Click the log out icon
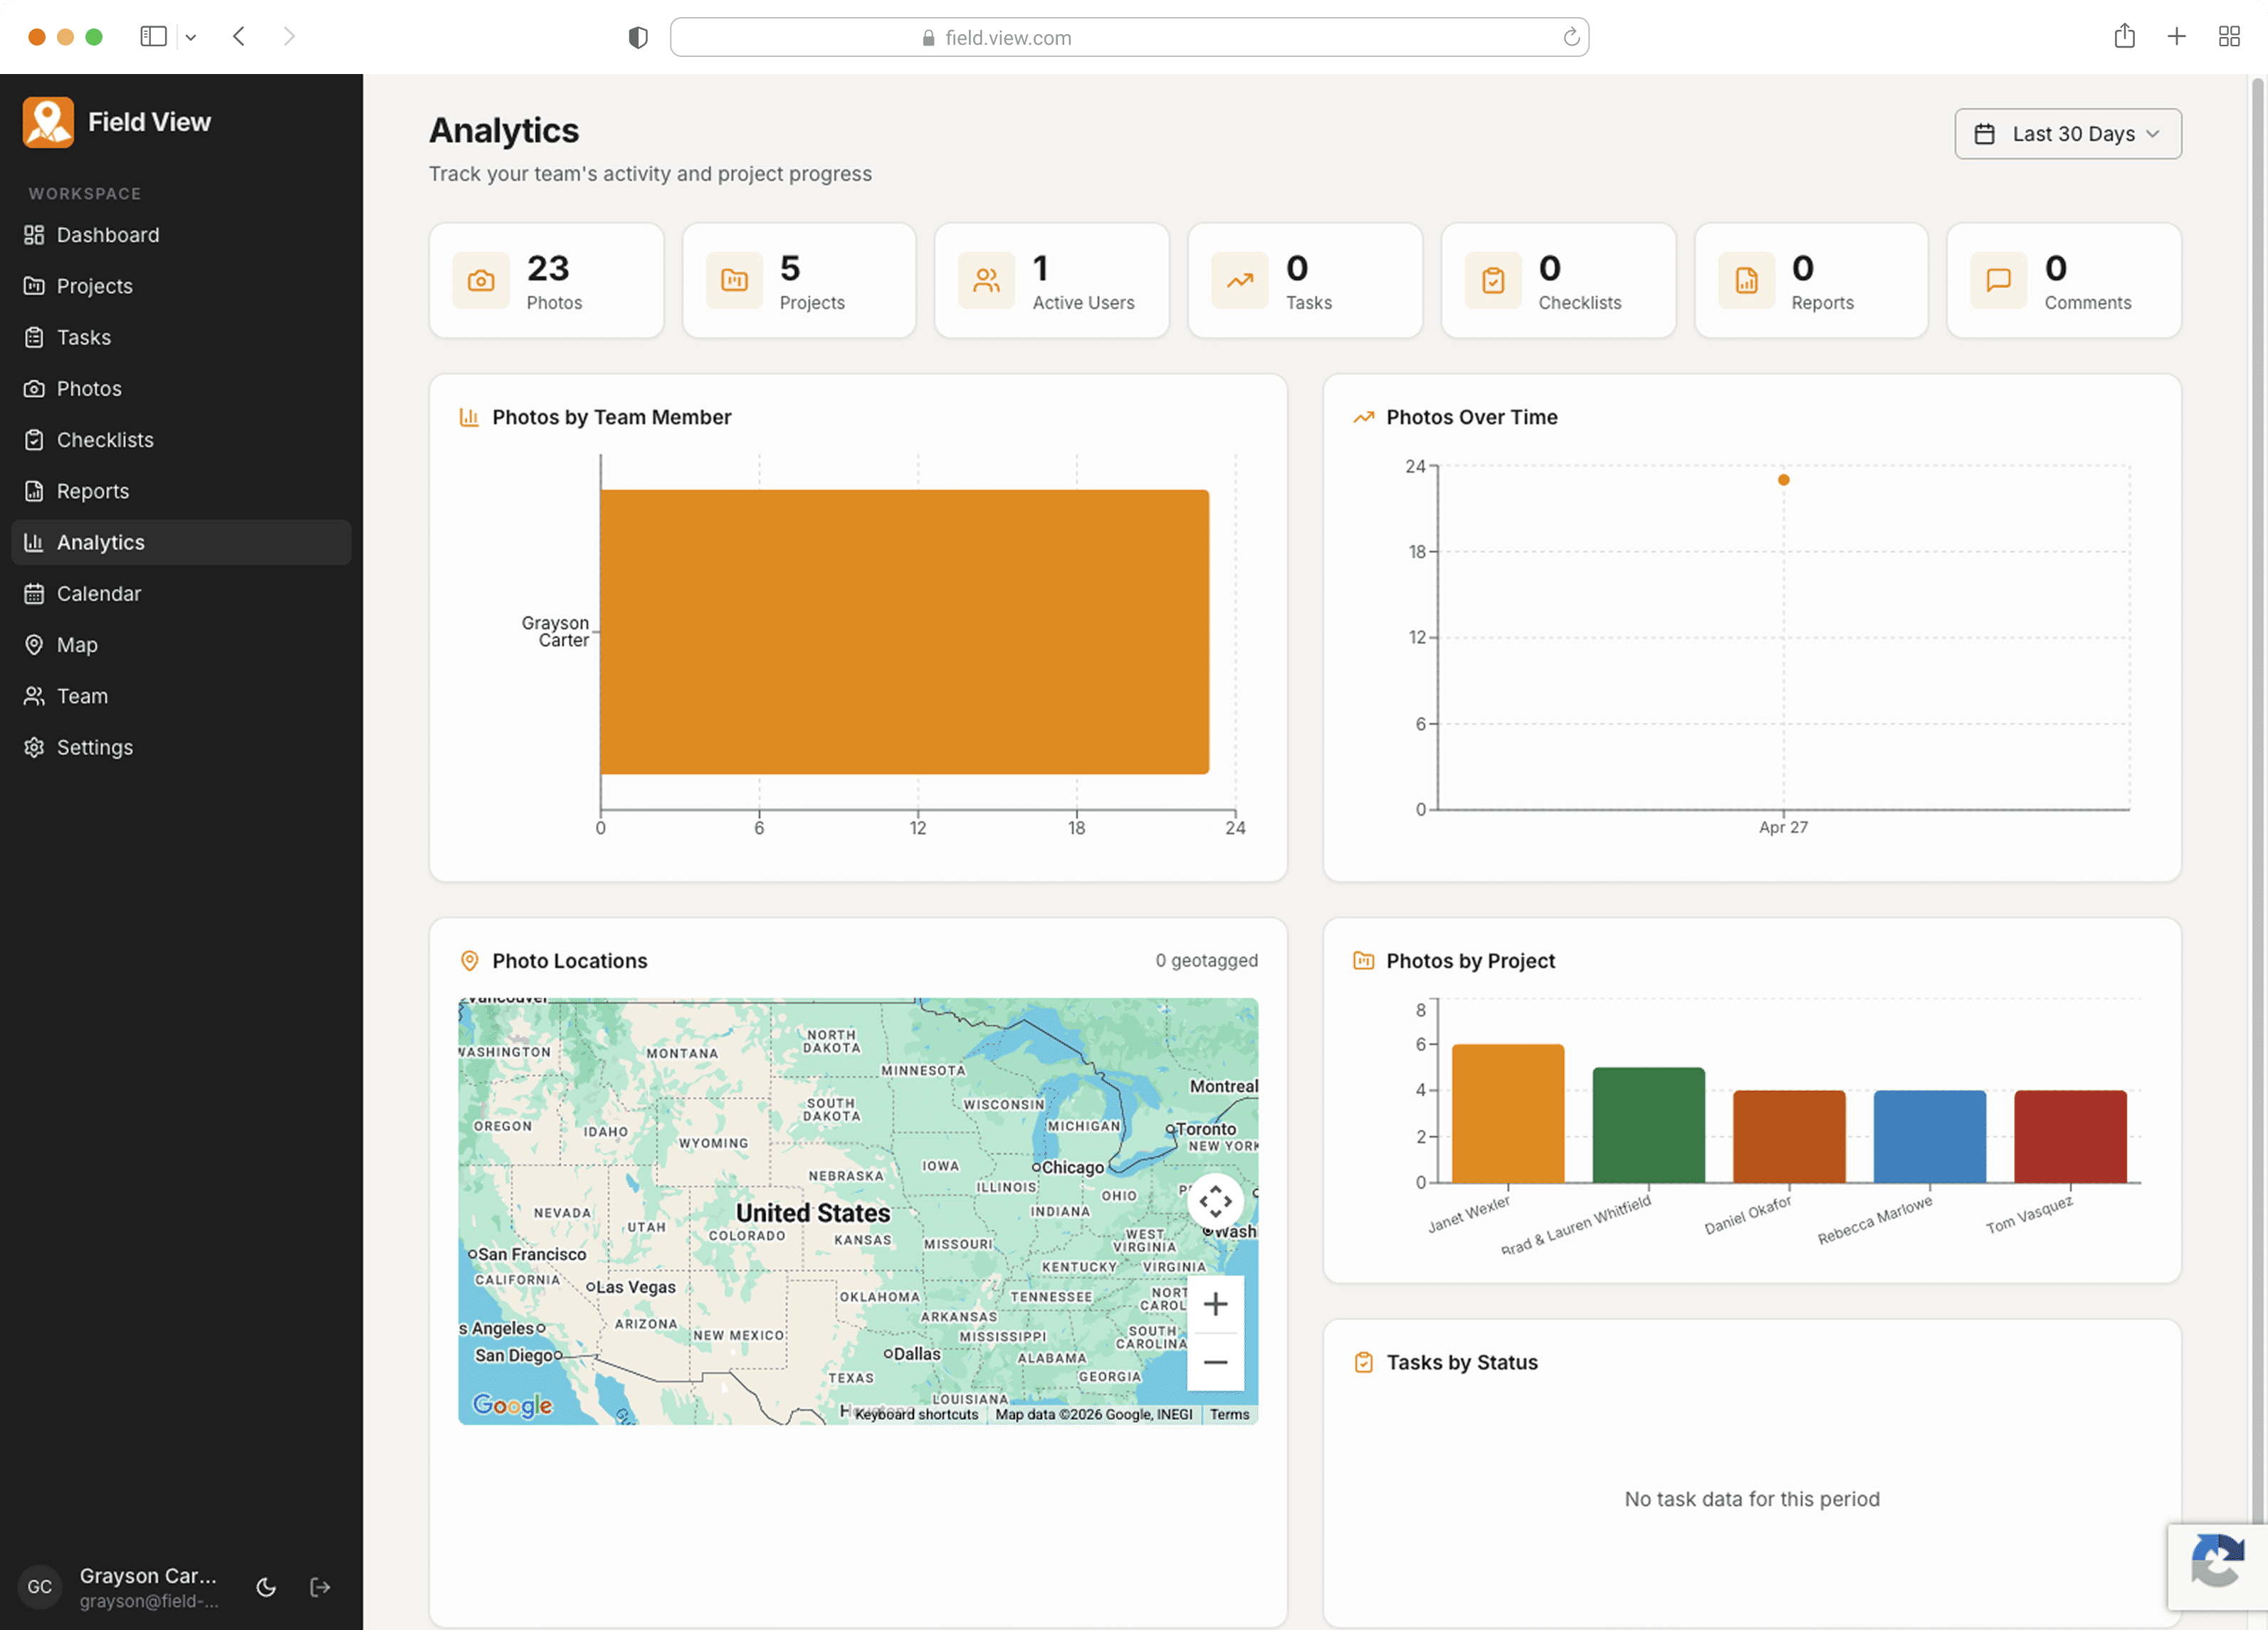Screen dimensions: 2268x1630 pyautogui.click(x=320, y=1587)
